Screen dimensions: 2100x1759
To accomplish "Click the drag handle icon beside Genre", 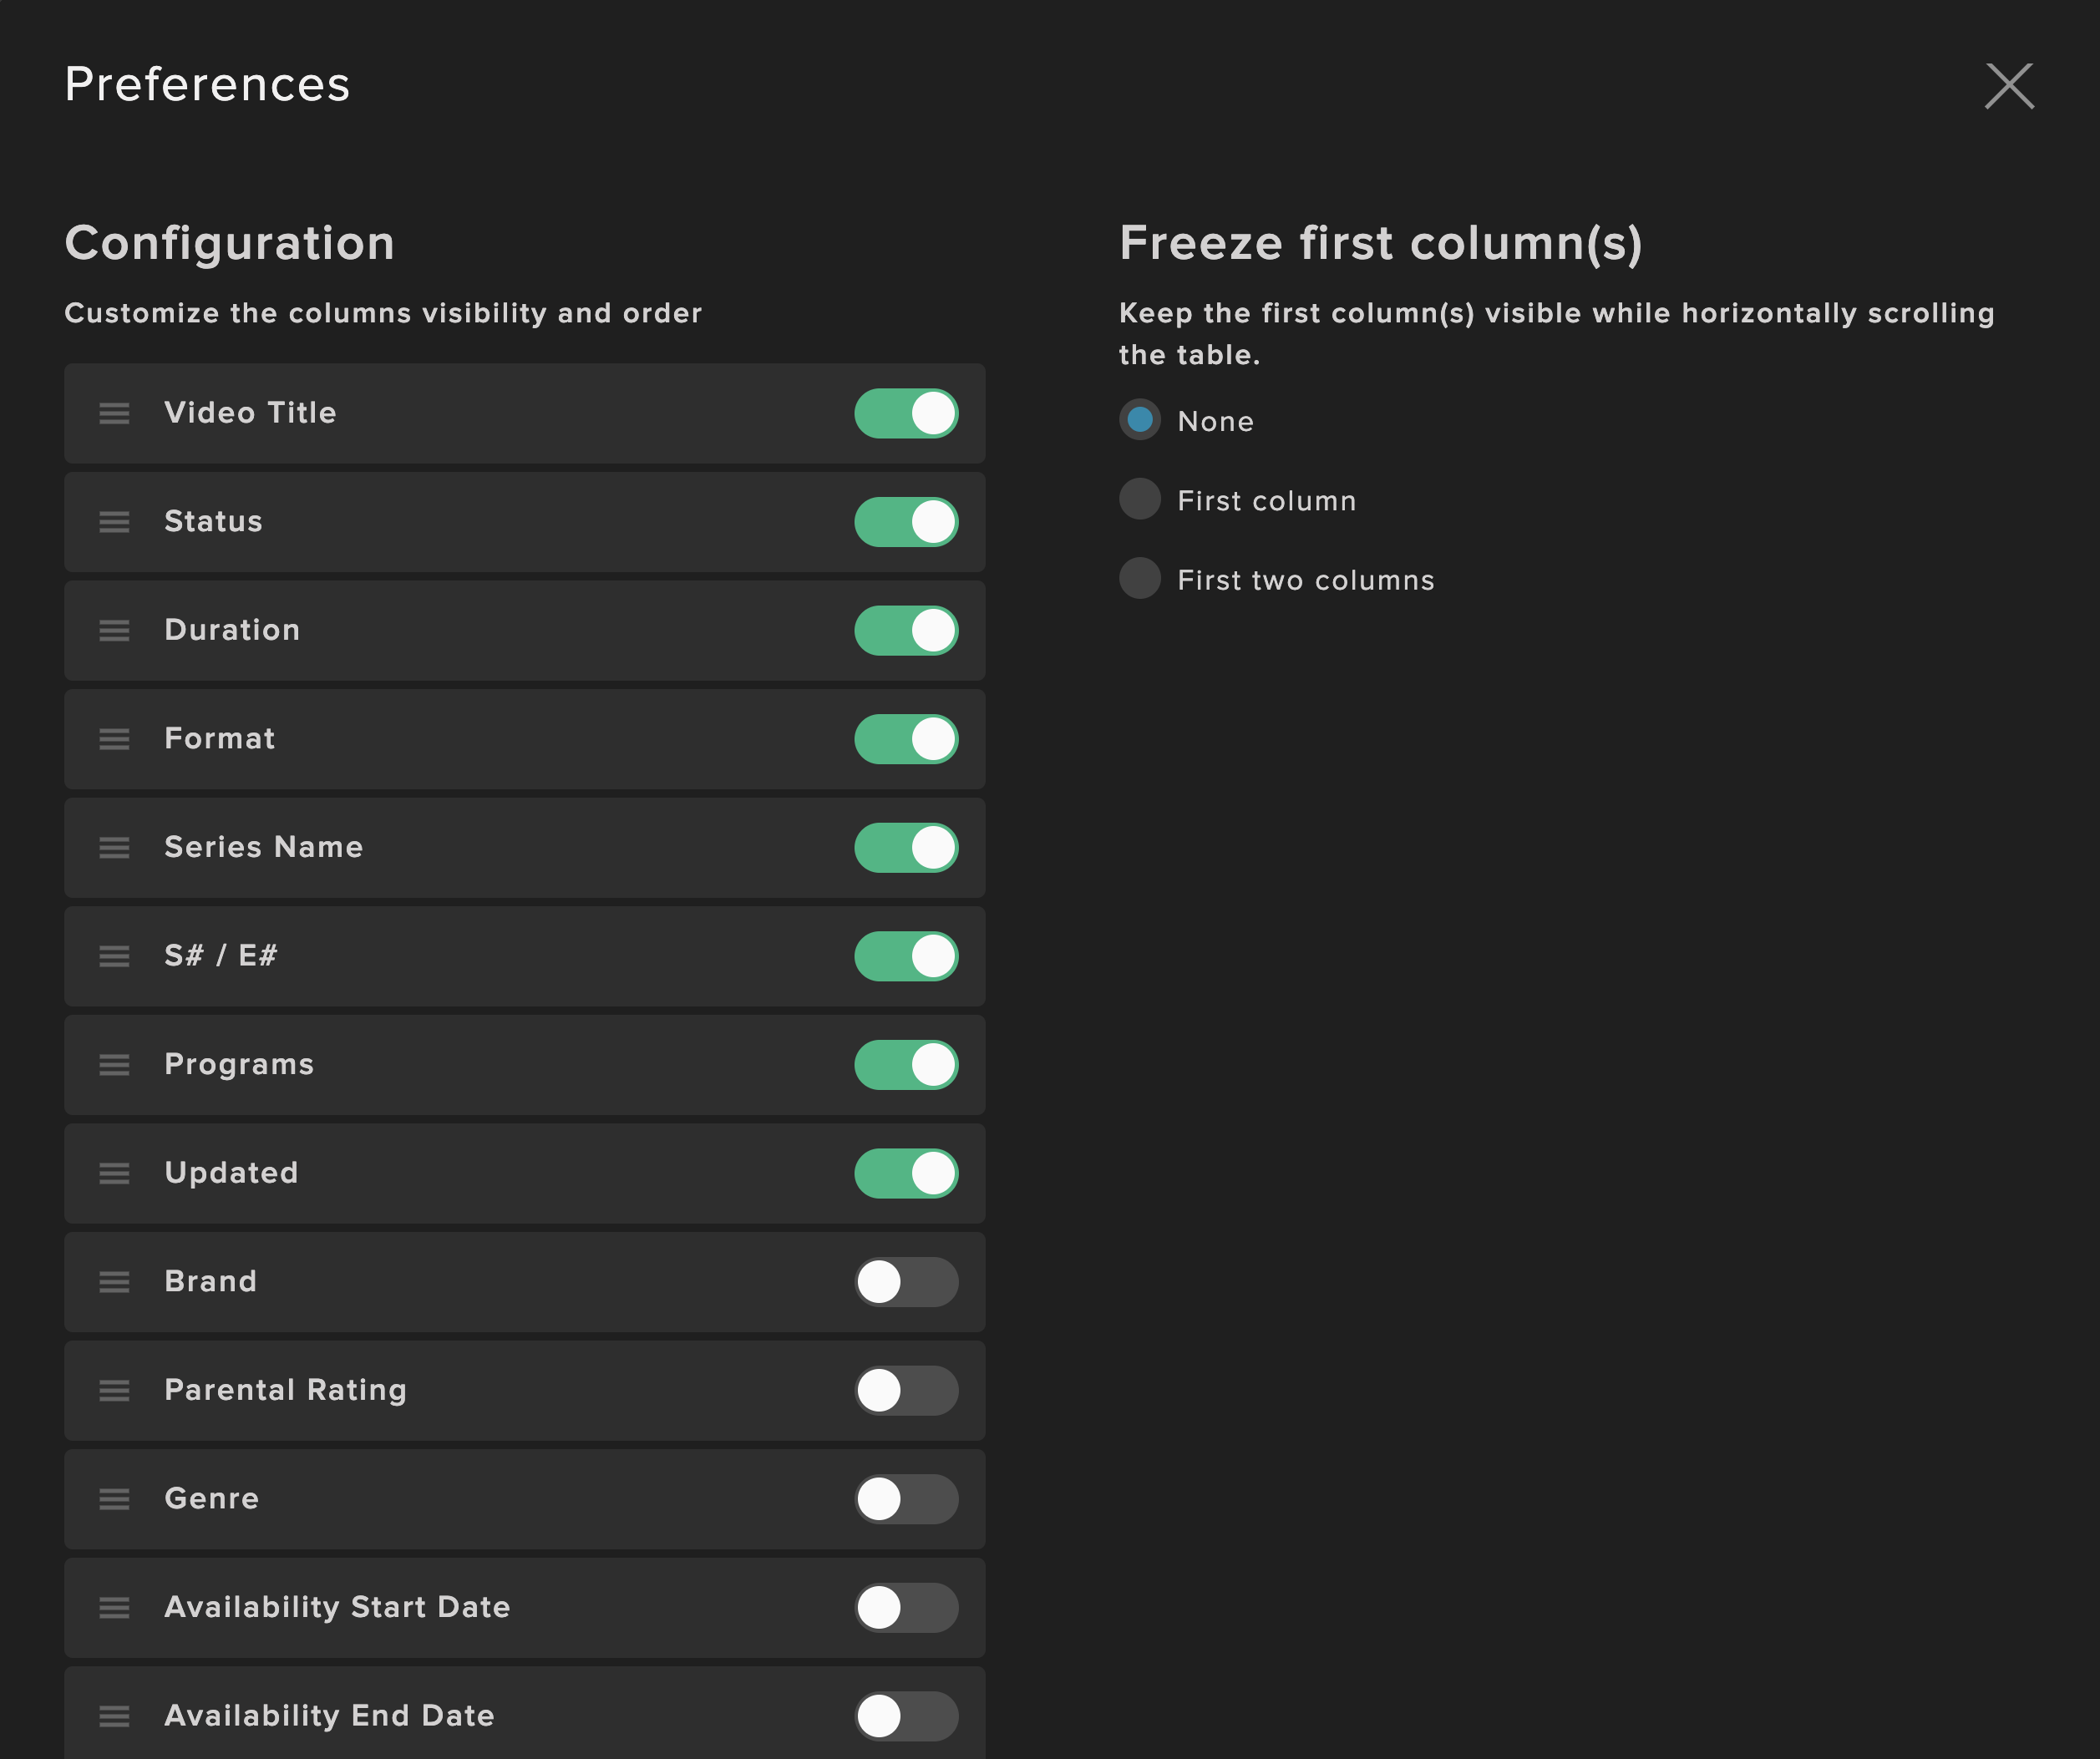I will pos(114,1499).
